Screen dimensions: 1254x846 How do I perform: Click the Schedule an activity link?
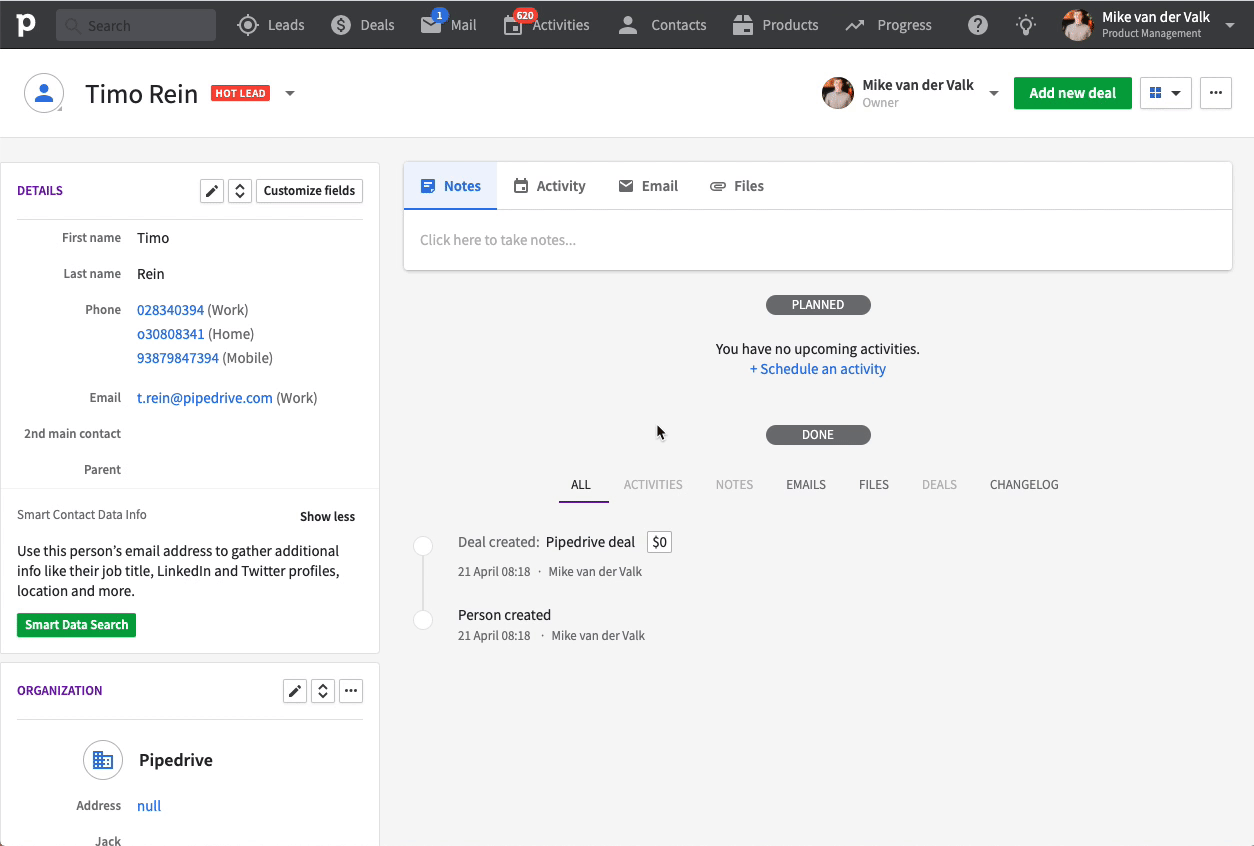[x=818, y=369]
